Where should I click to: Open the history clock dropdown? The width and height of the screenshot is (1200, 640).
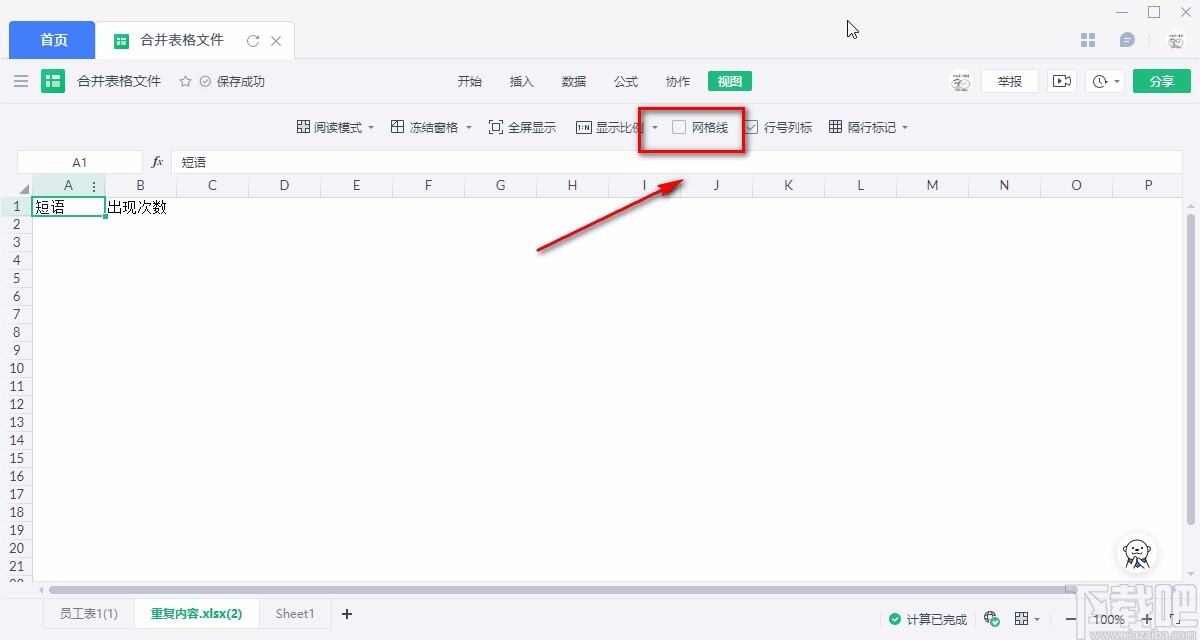pos(1105,81)
